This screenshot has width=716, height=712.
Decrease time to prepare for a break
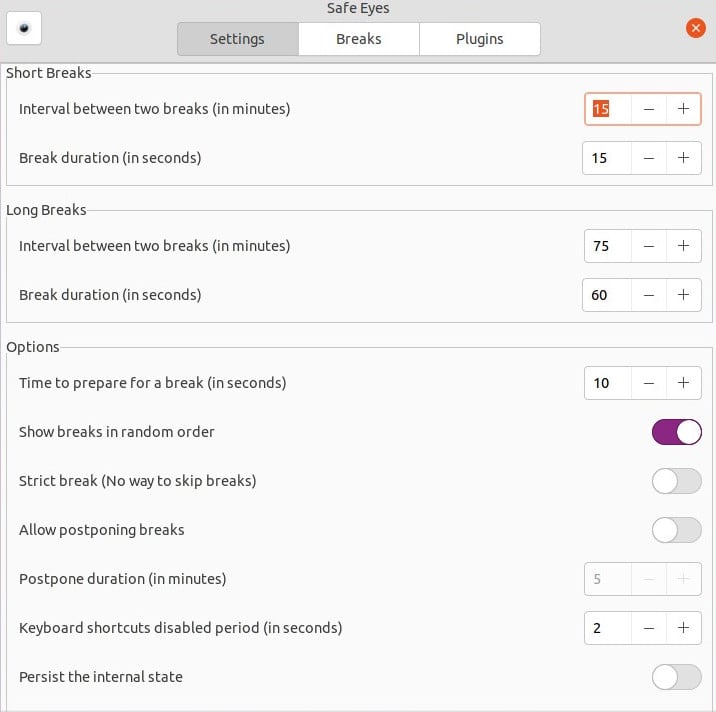click(648, 383)
